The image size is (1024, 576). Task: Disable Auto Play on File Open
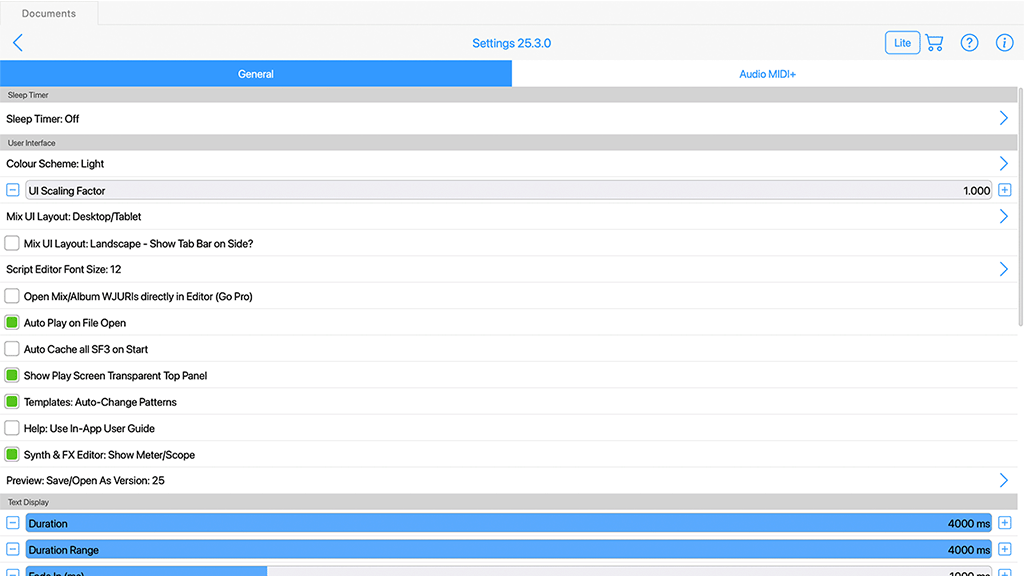(x=12, y=323)
